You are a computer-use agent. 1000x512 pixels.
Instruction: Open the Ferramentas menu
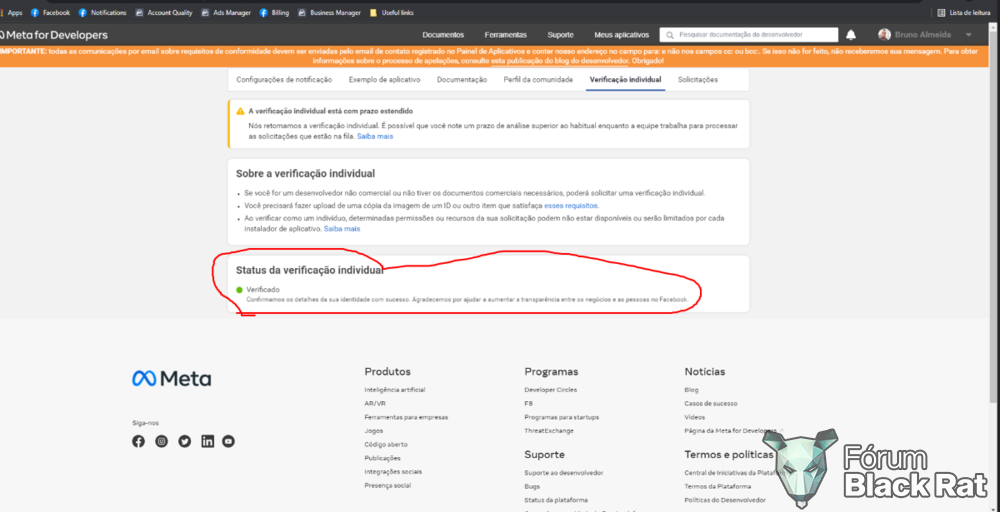click(x=505, y=35)
